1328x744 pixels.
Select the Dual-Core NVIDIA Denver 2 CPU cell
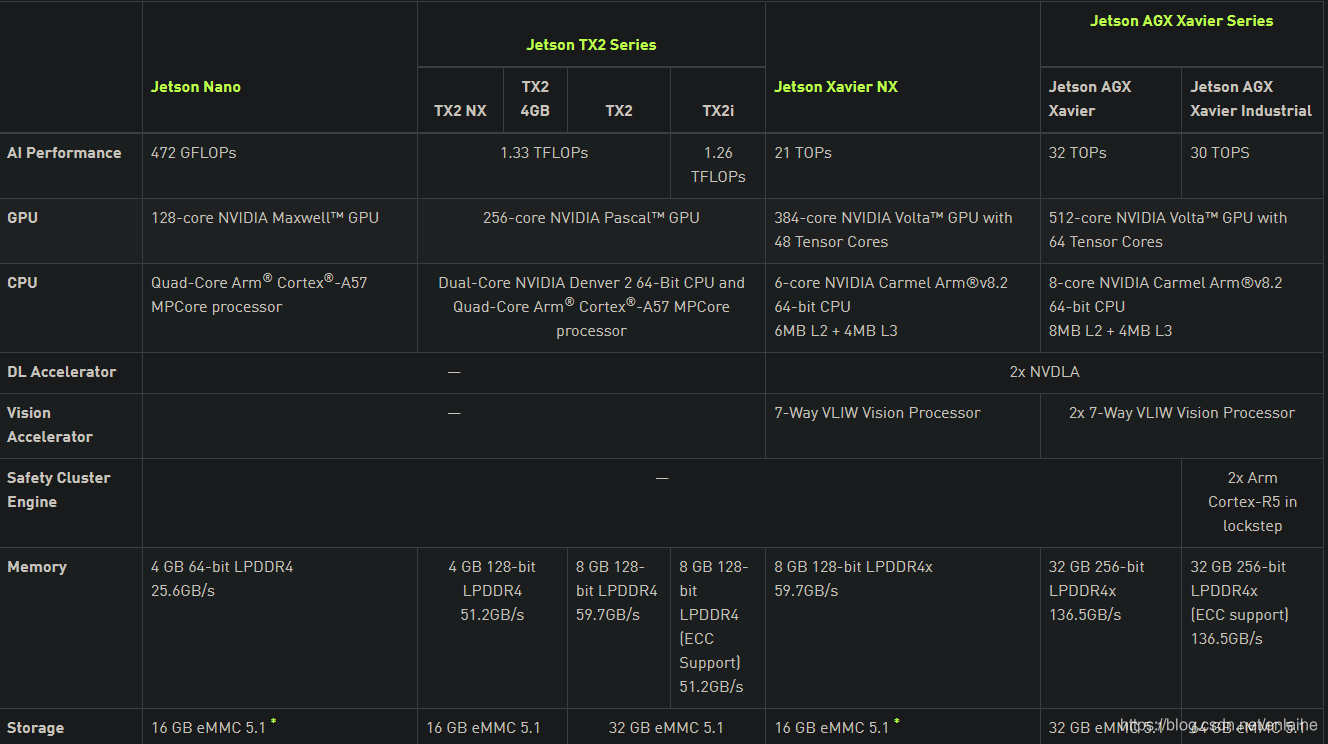point(591,307)
